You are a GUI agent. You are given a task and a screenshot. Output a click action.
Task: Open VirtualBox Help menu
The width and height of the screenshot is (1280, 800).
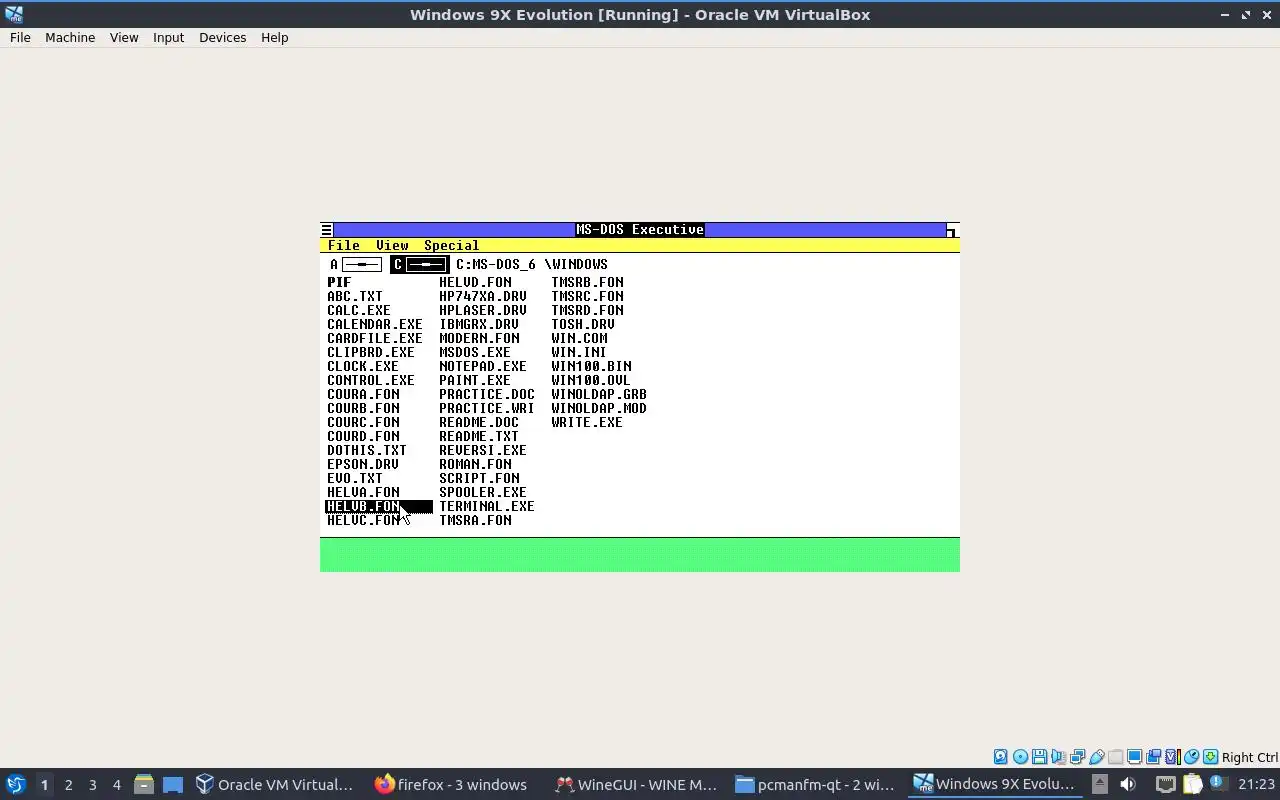click(x=274, y=37)
